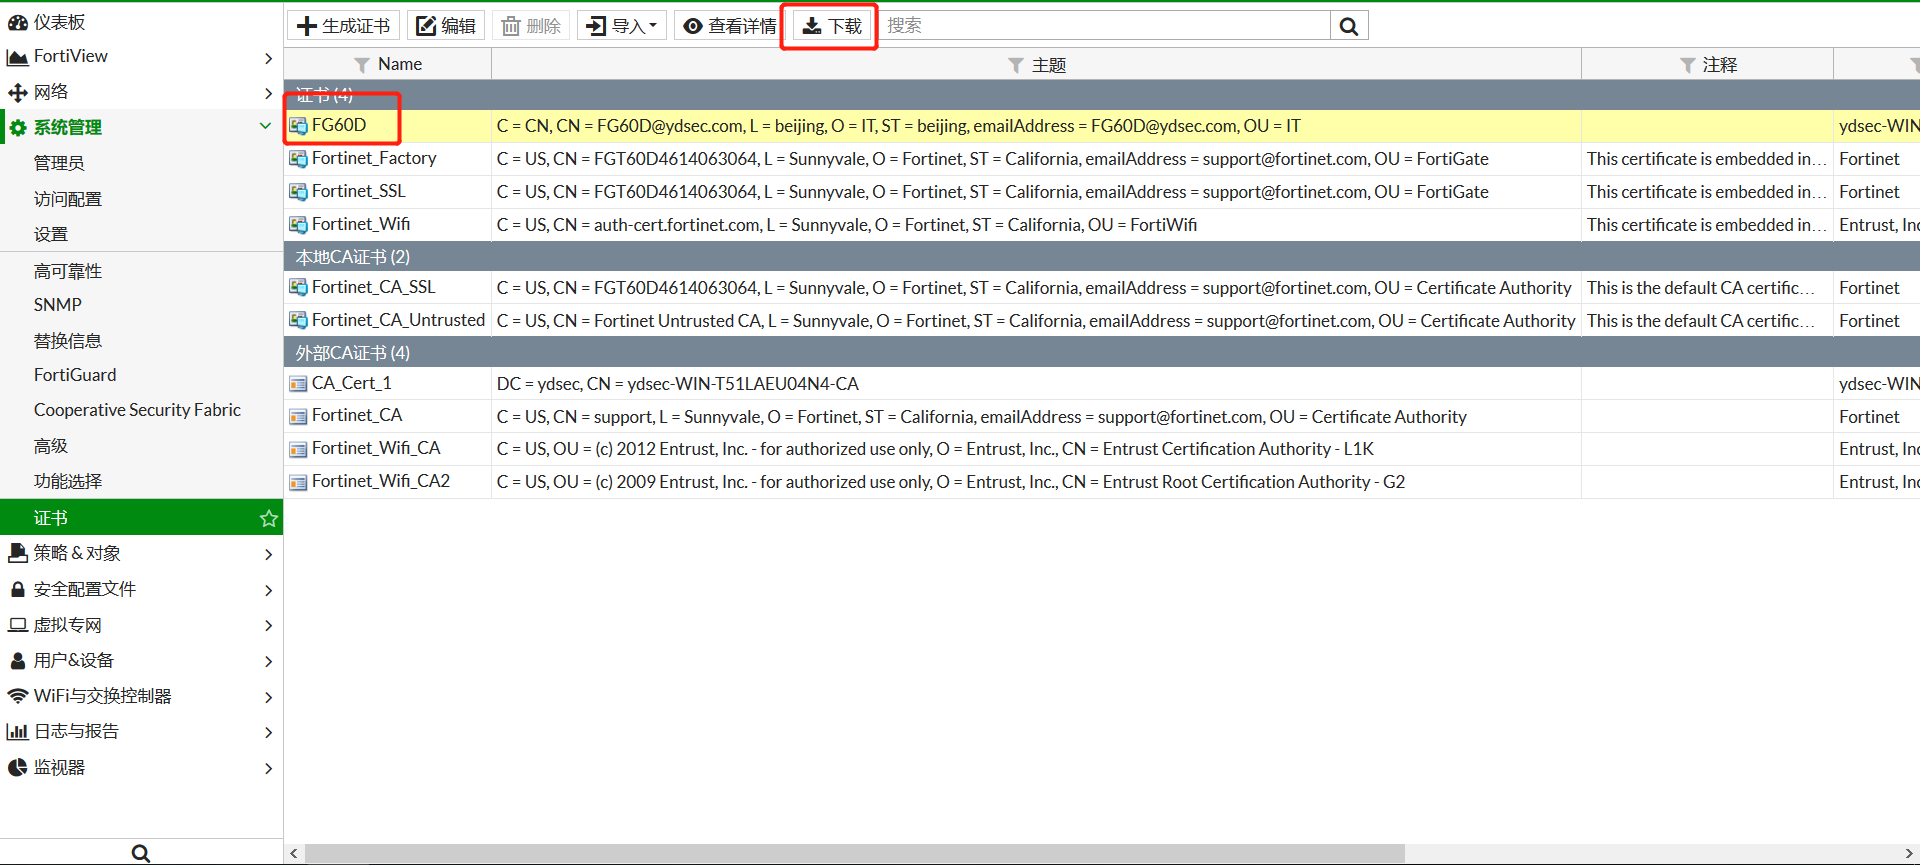Click the Name column filter icon

[x=362, y=65]
